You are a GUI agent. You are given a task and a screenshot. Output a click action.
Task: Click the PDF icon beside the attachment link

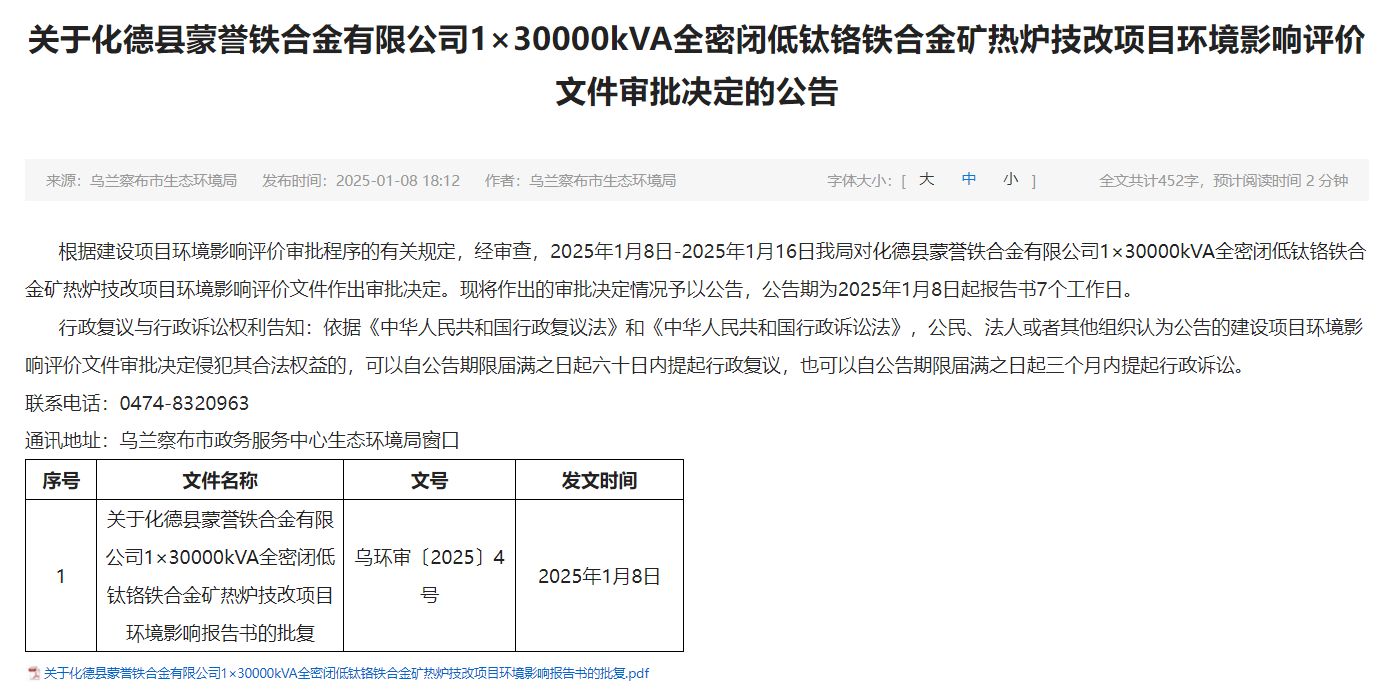point(33,674)
